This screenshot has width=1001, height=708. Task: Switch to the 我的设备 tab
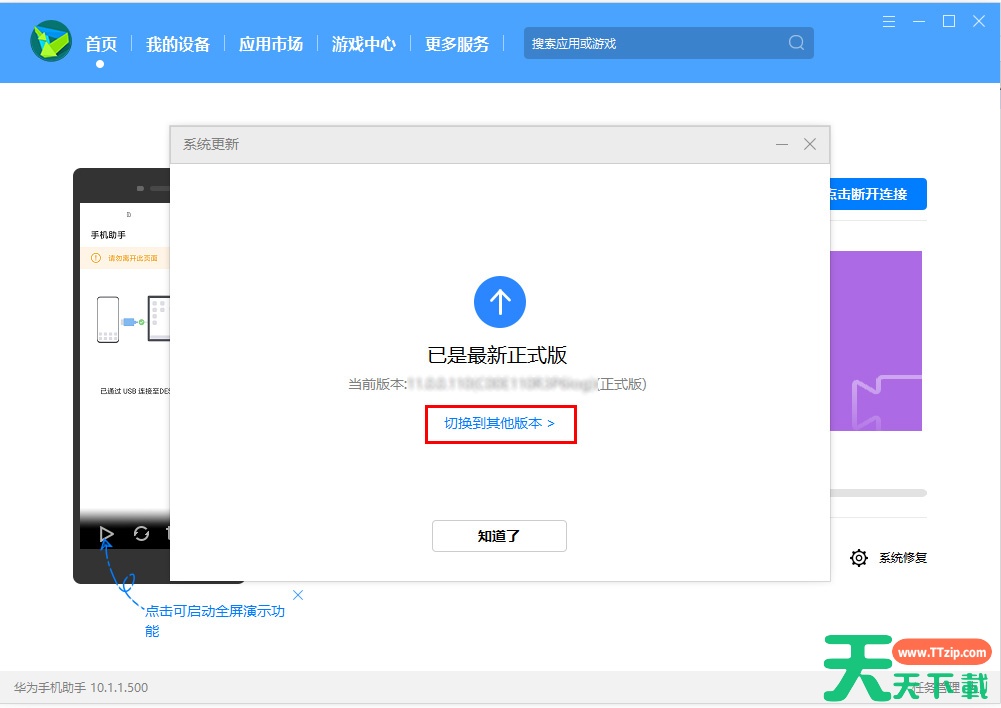pos(178,43)
